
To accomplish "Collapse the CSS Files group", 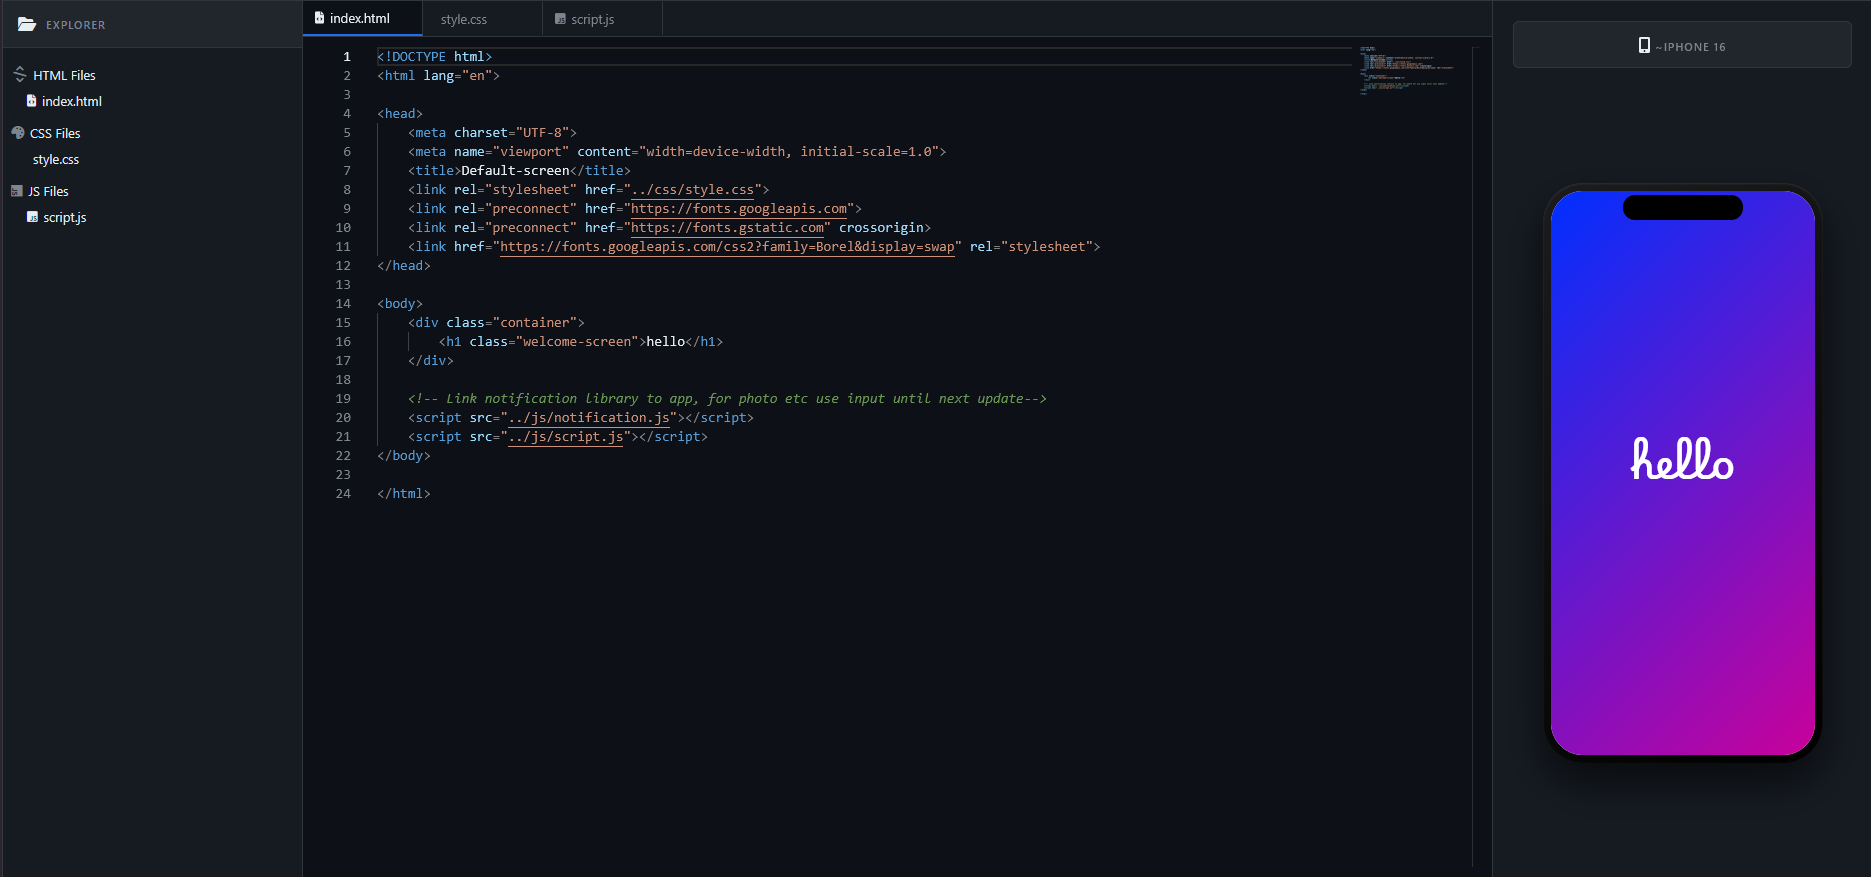I will (x=46, y=133).
